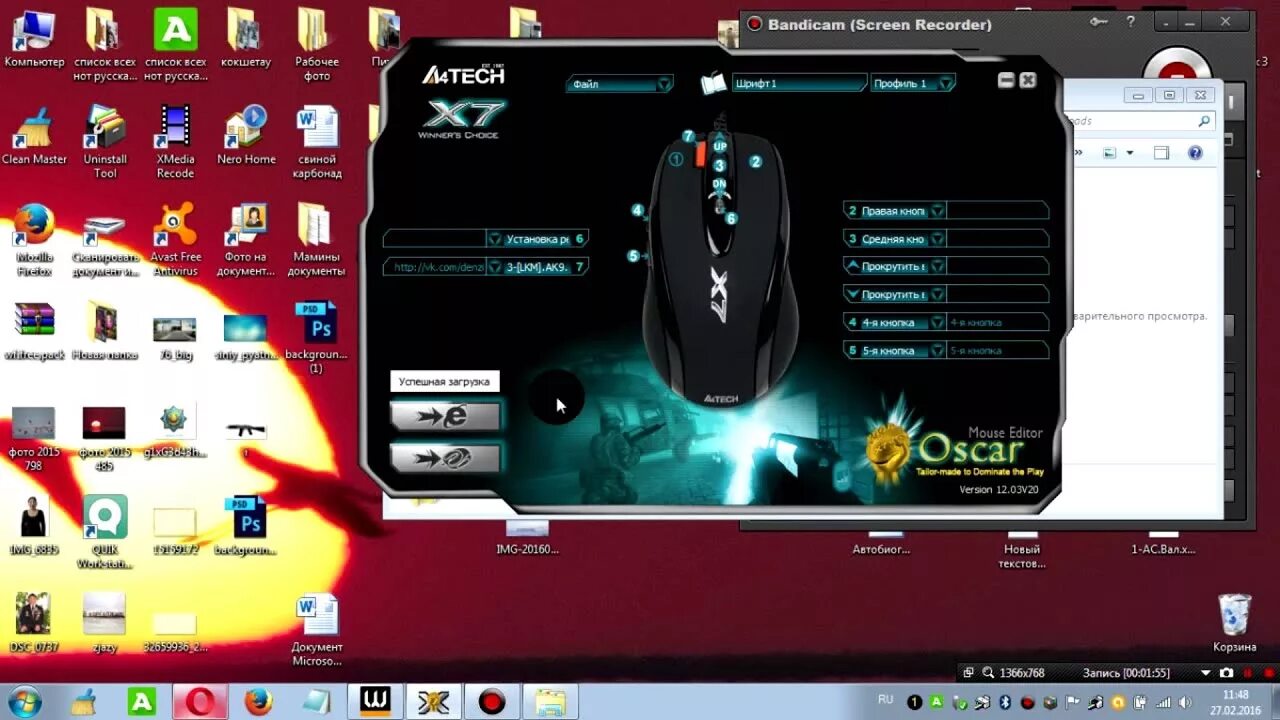Click the Шрифт 1 script name field
The height and width of the screenshot is (720, 1280).
tap(799, 84)
